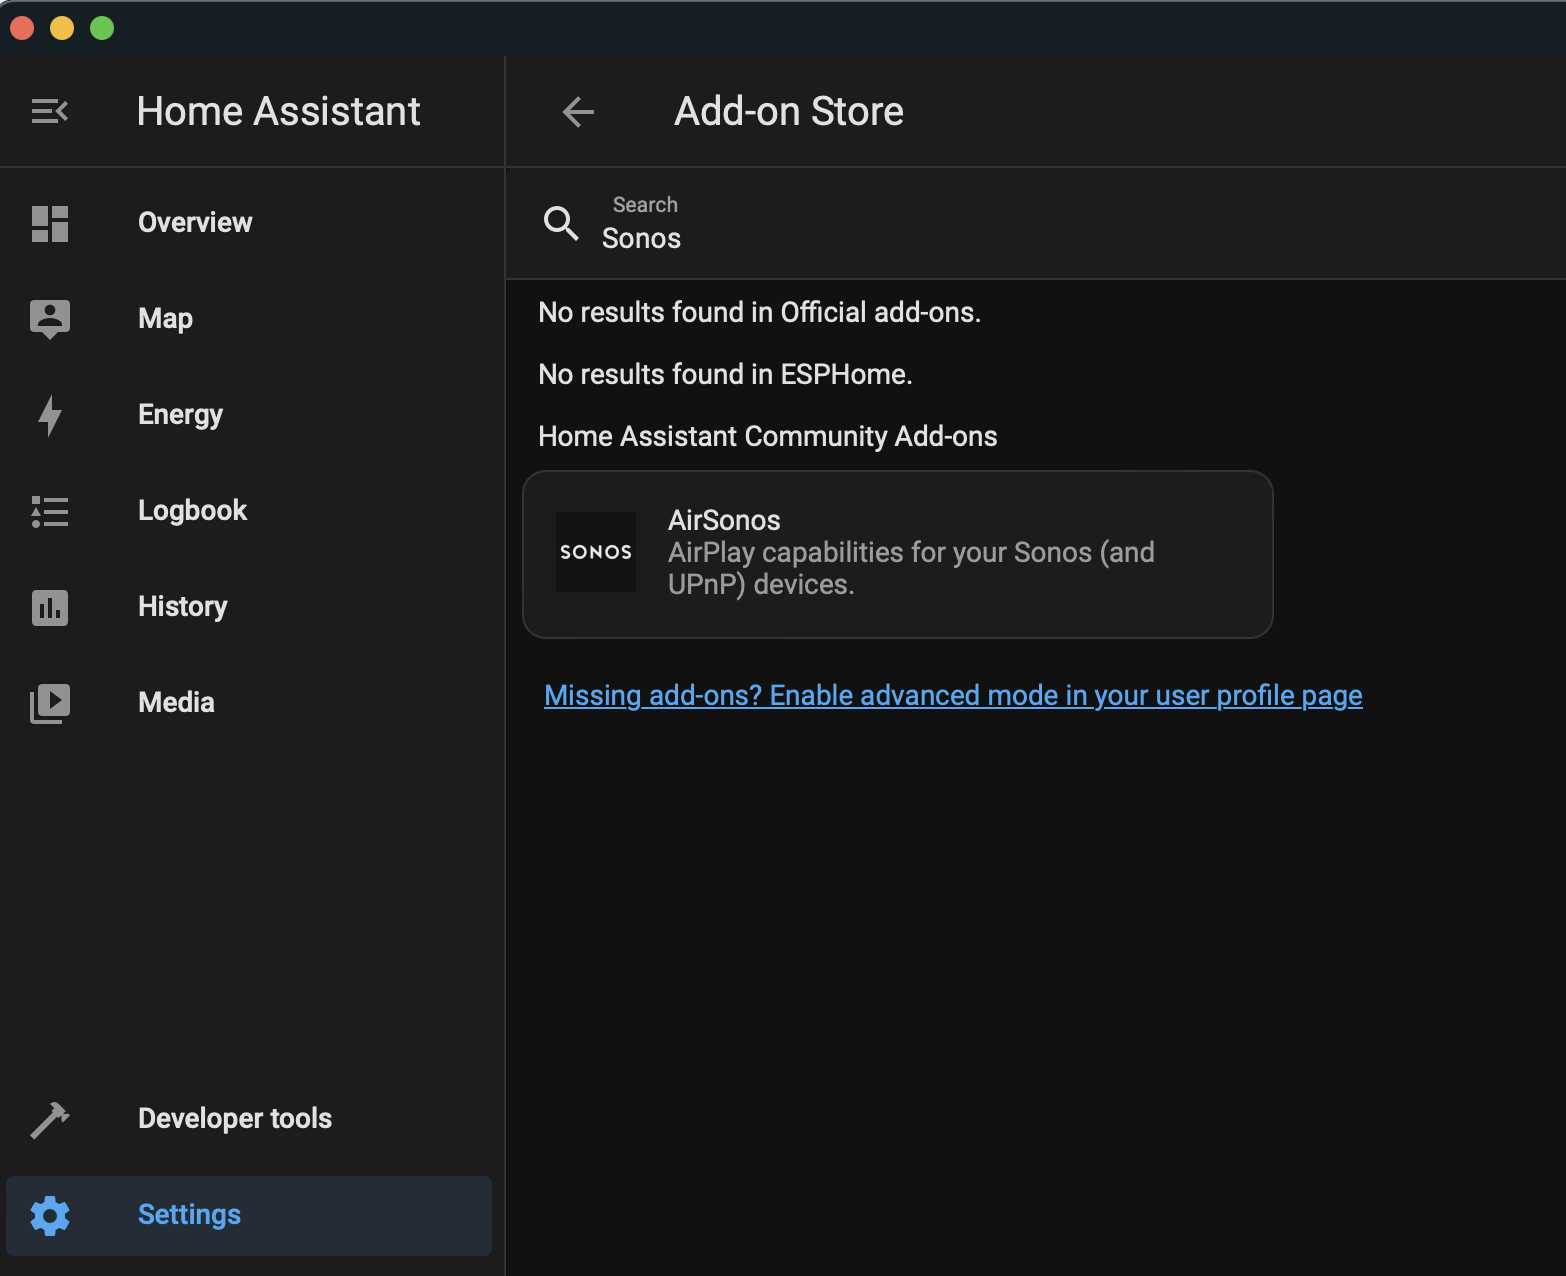Click the AirPlay capabilities description text

tap(911, 568)
